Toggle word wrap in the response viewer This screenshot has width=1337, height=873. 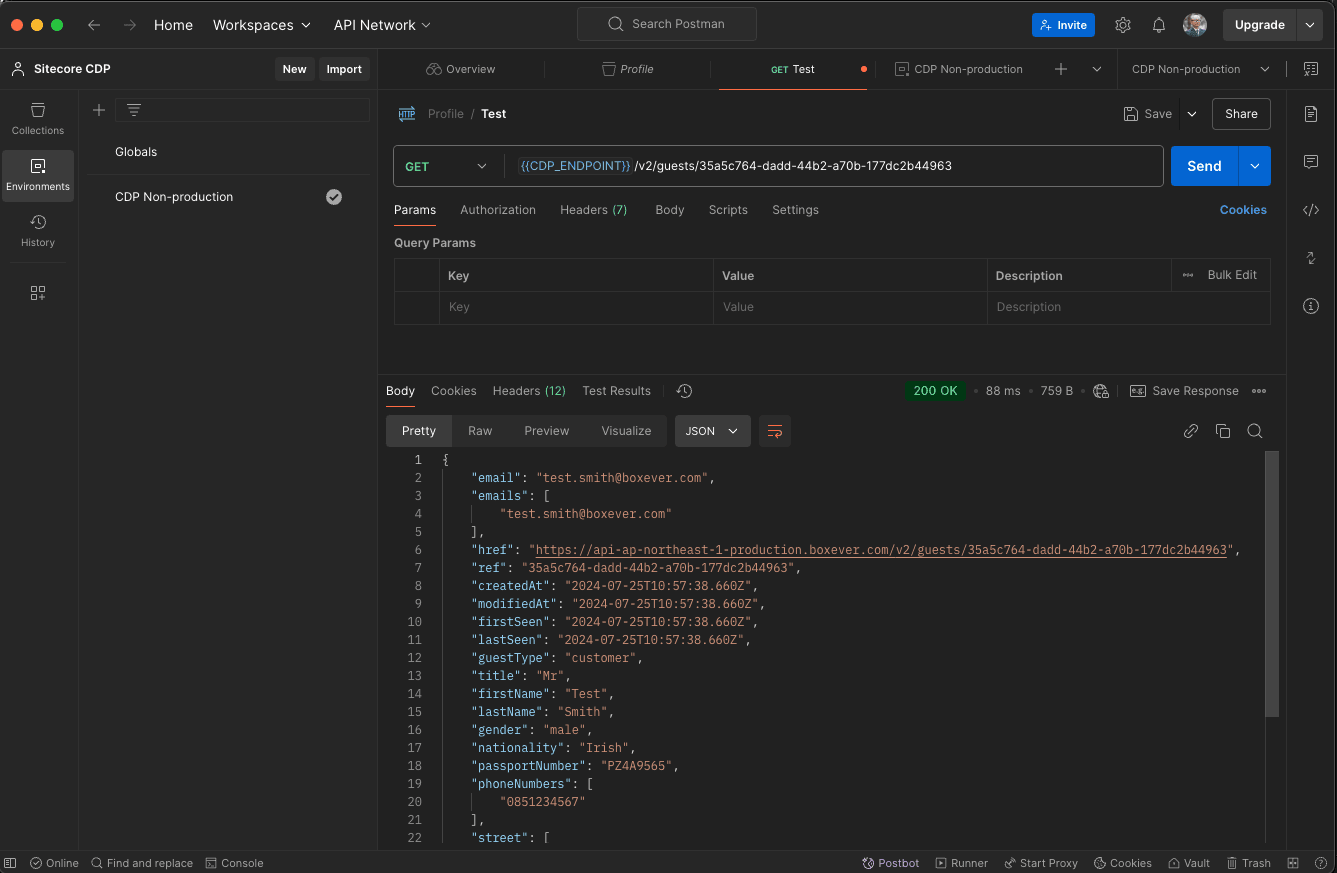pos(774,431)
